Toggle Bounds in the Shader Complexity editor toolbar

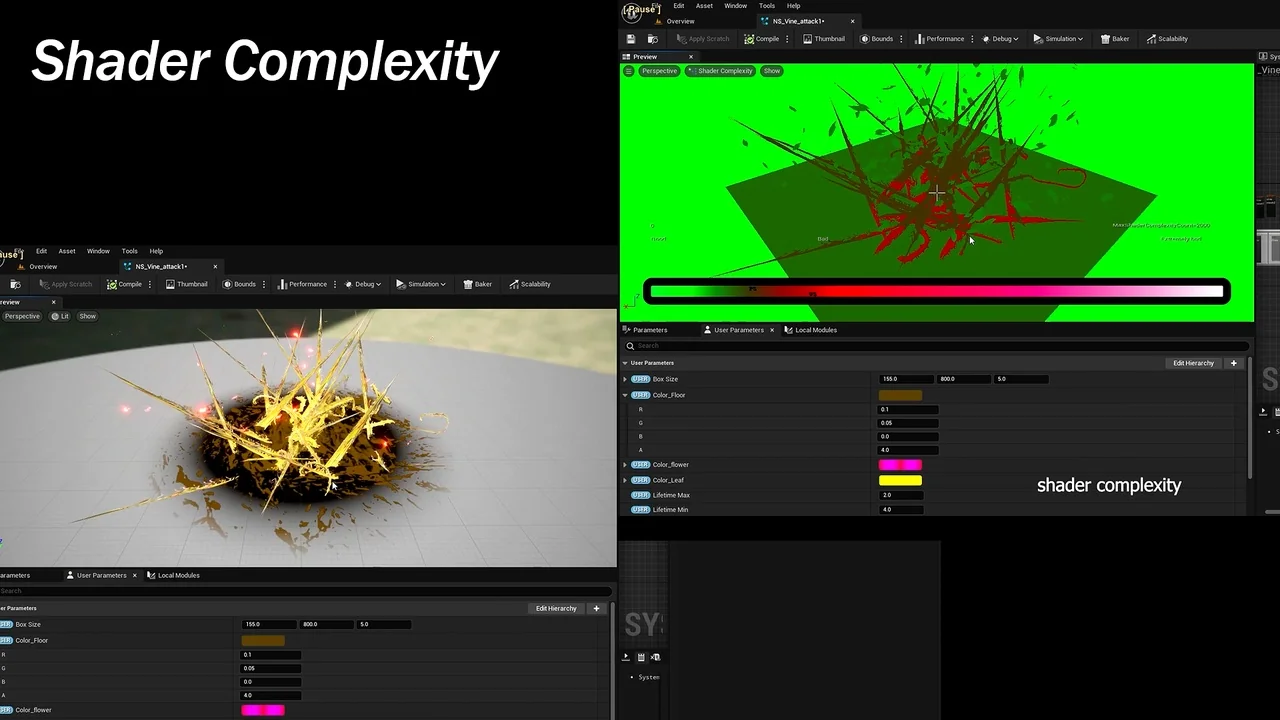coord(876,39)
